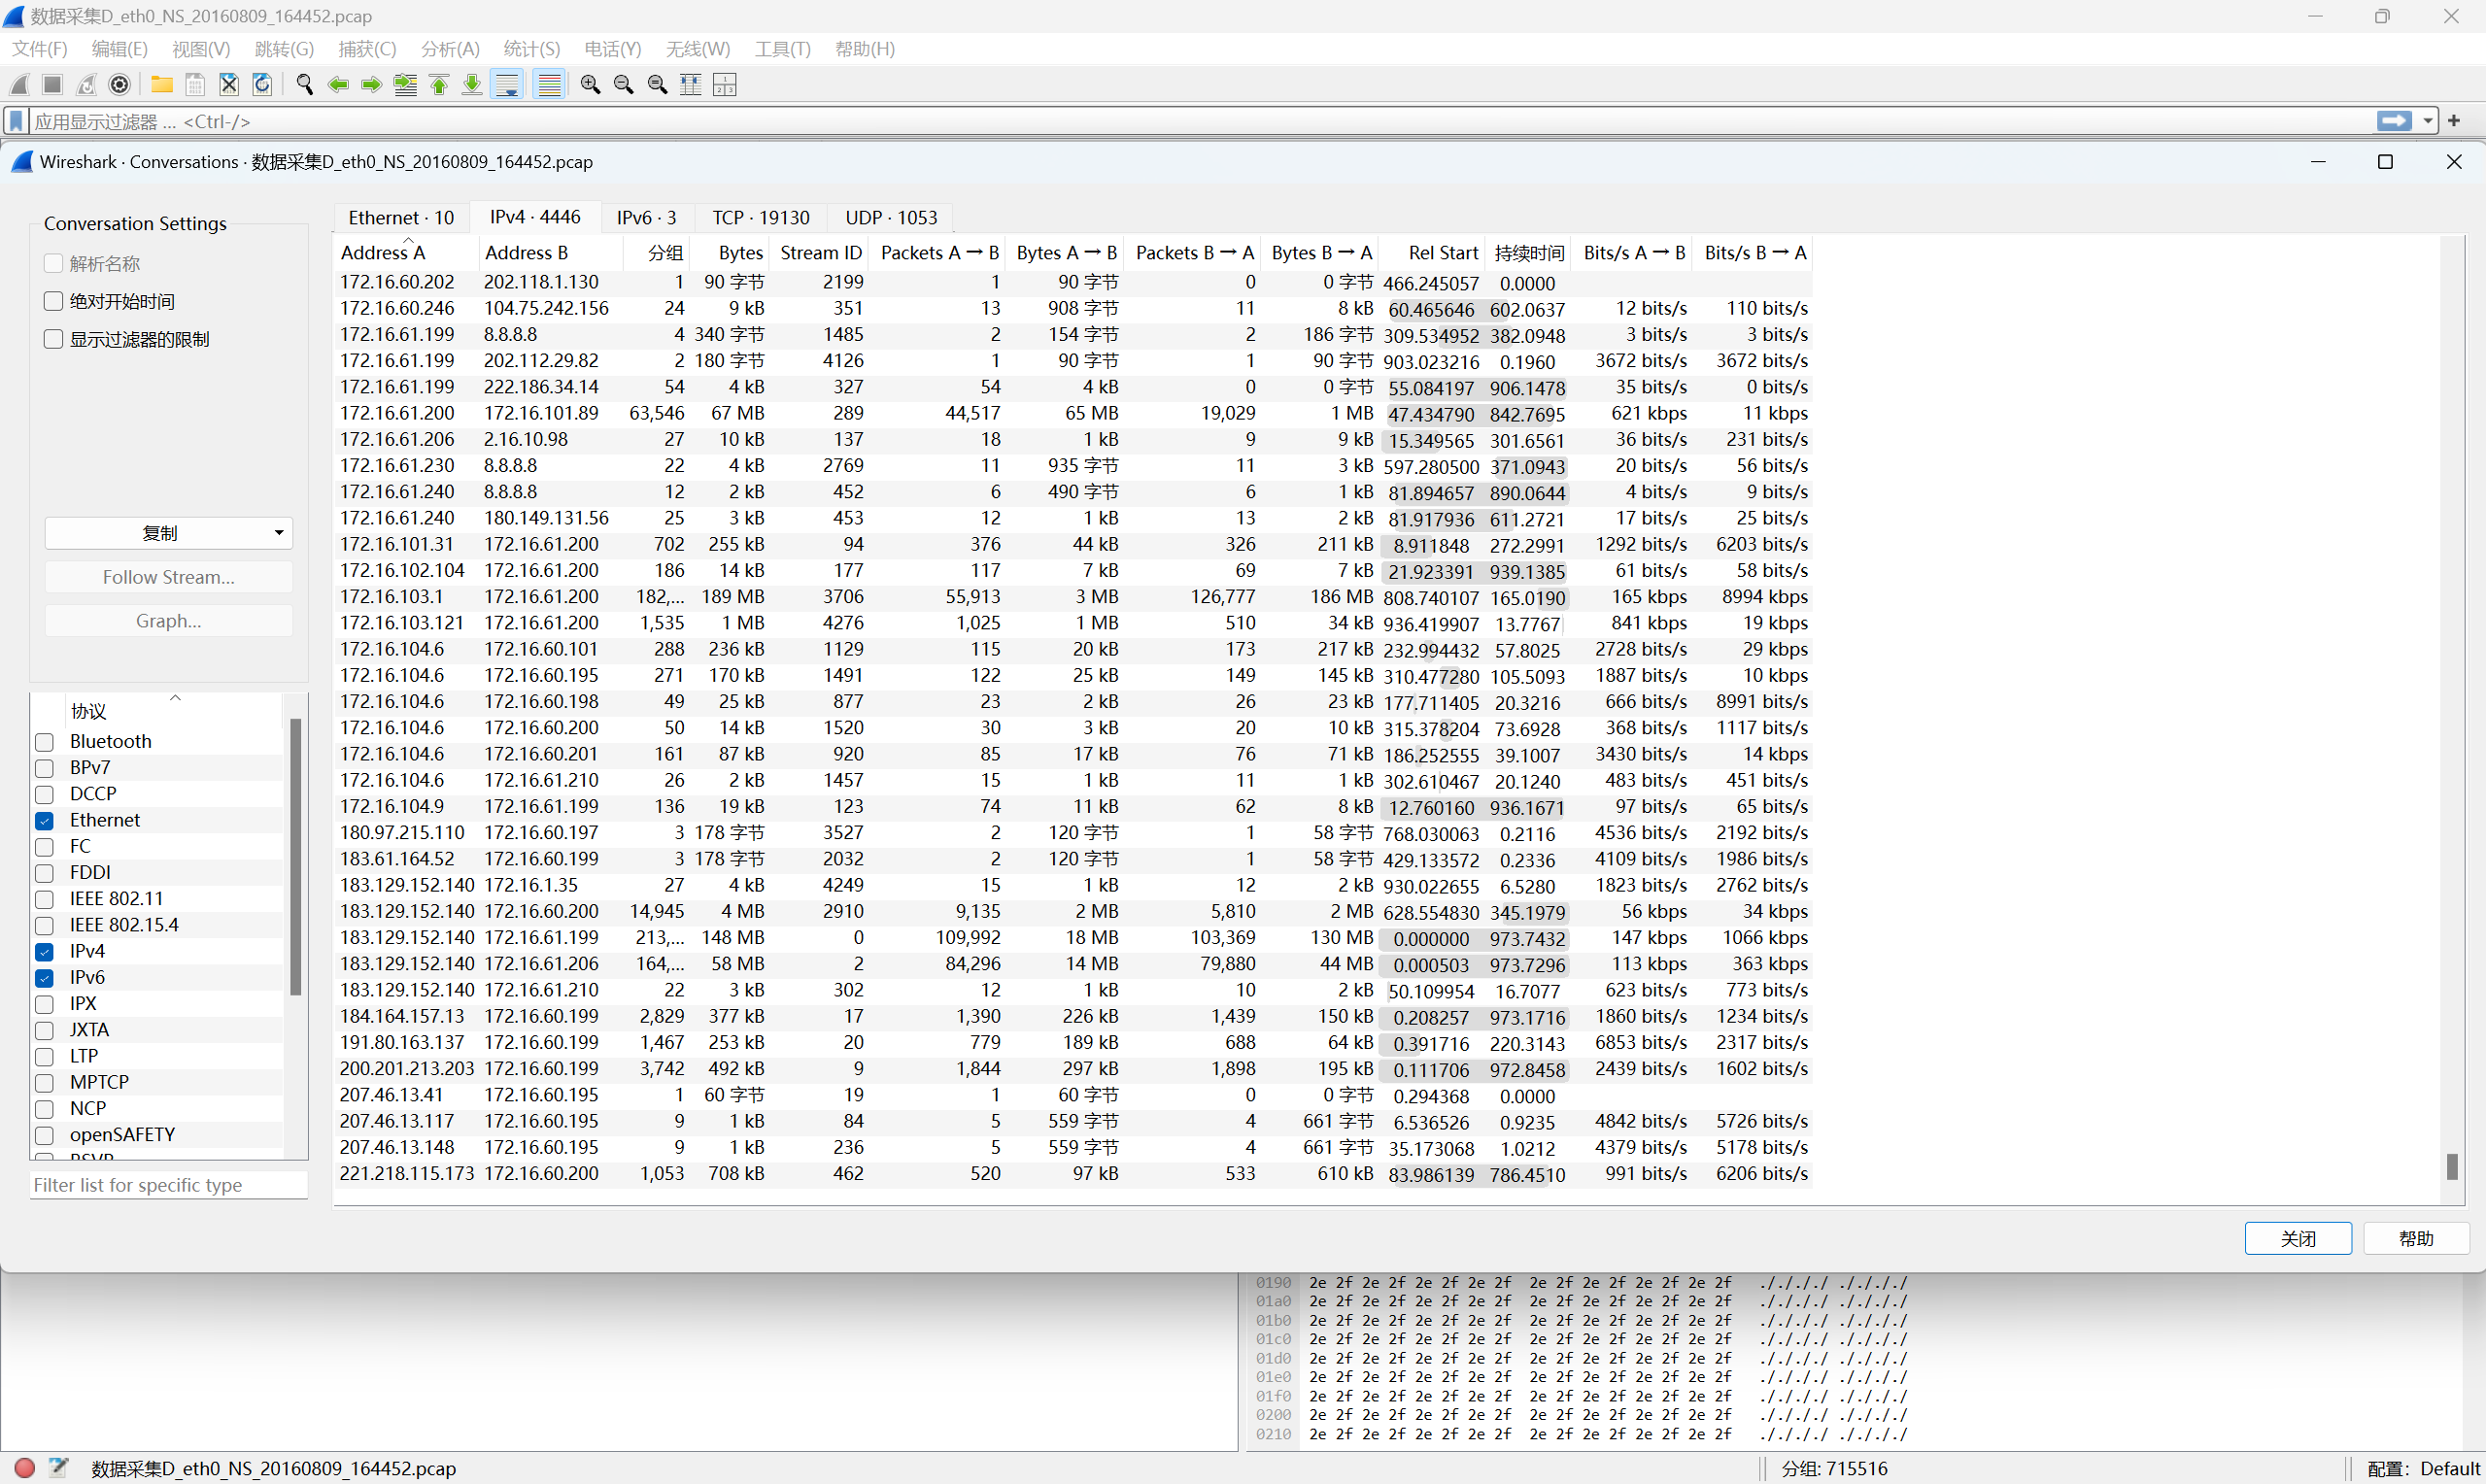Screen dimensions: 2486x1484
Task: Toggle 显示过滤器的限制 checkbox
Action: point(54,339)
